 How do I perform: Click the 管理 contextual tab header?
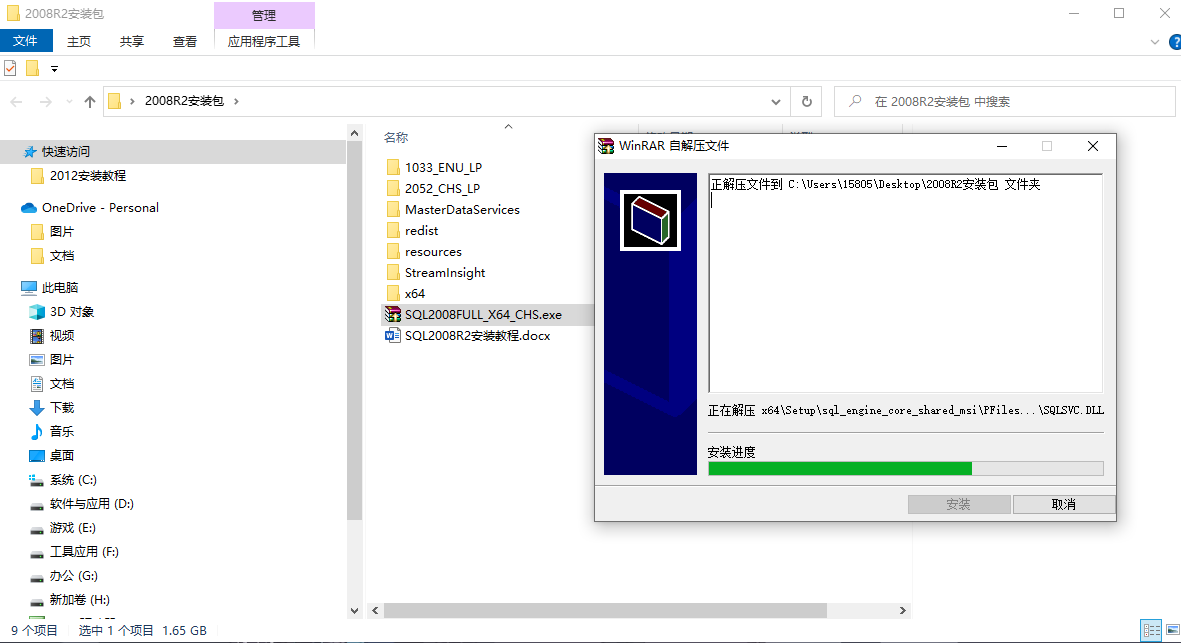[264, 15]
